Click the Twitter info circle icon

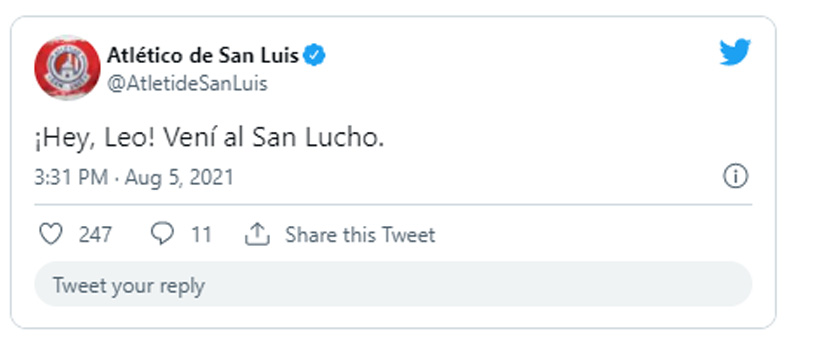tap(736, 177)
